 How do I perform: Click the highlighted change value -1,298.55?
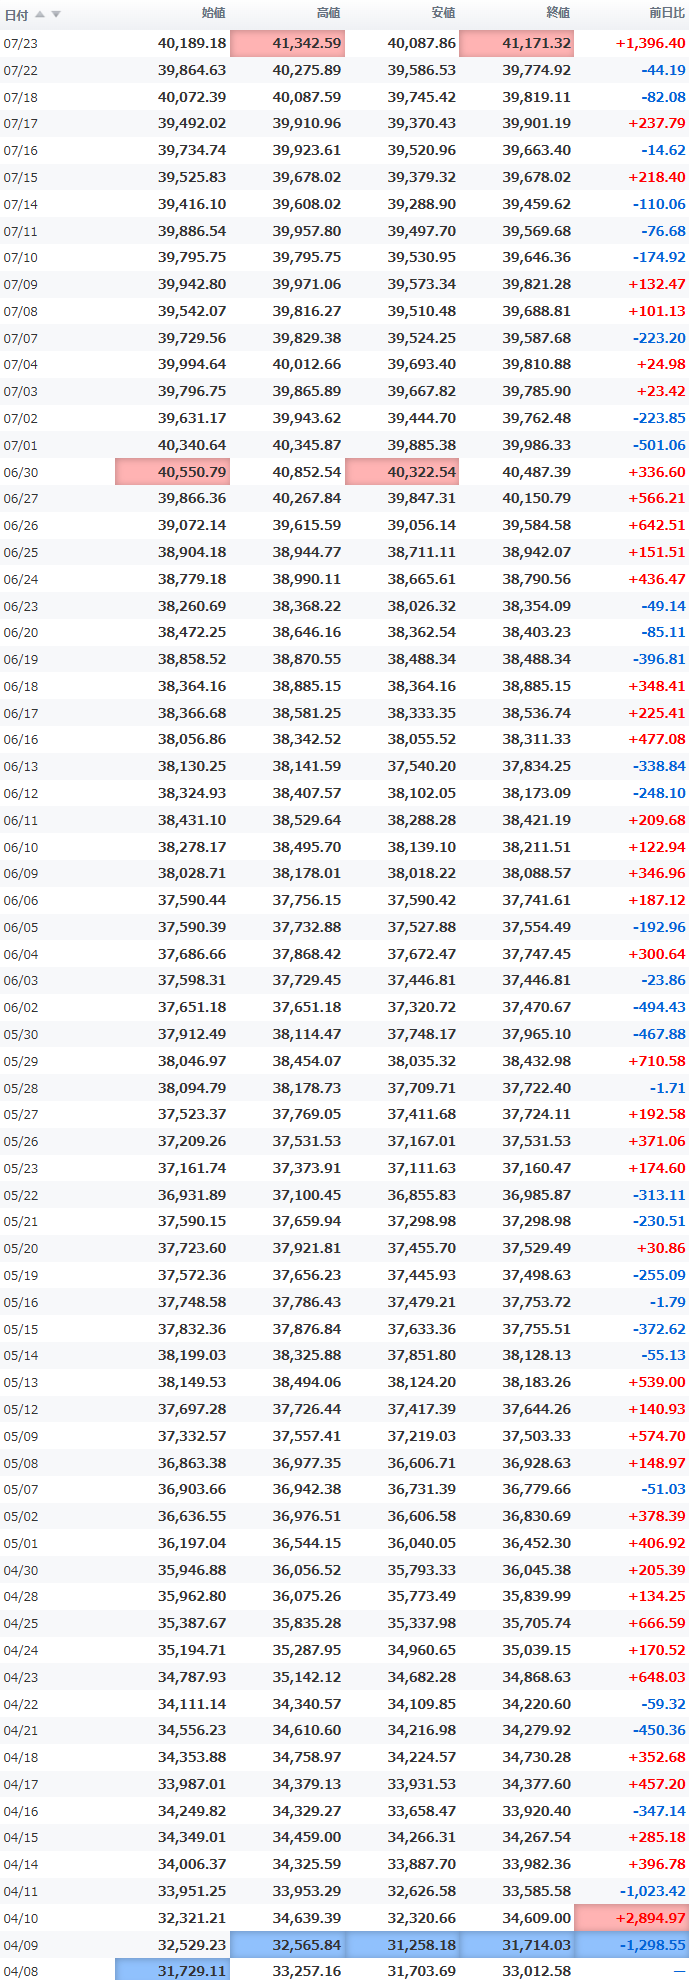coord(632,1945)
